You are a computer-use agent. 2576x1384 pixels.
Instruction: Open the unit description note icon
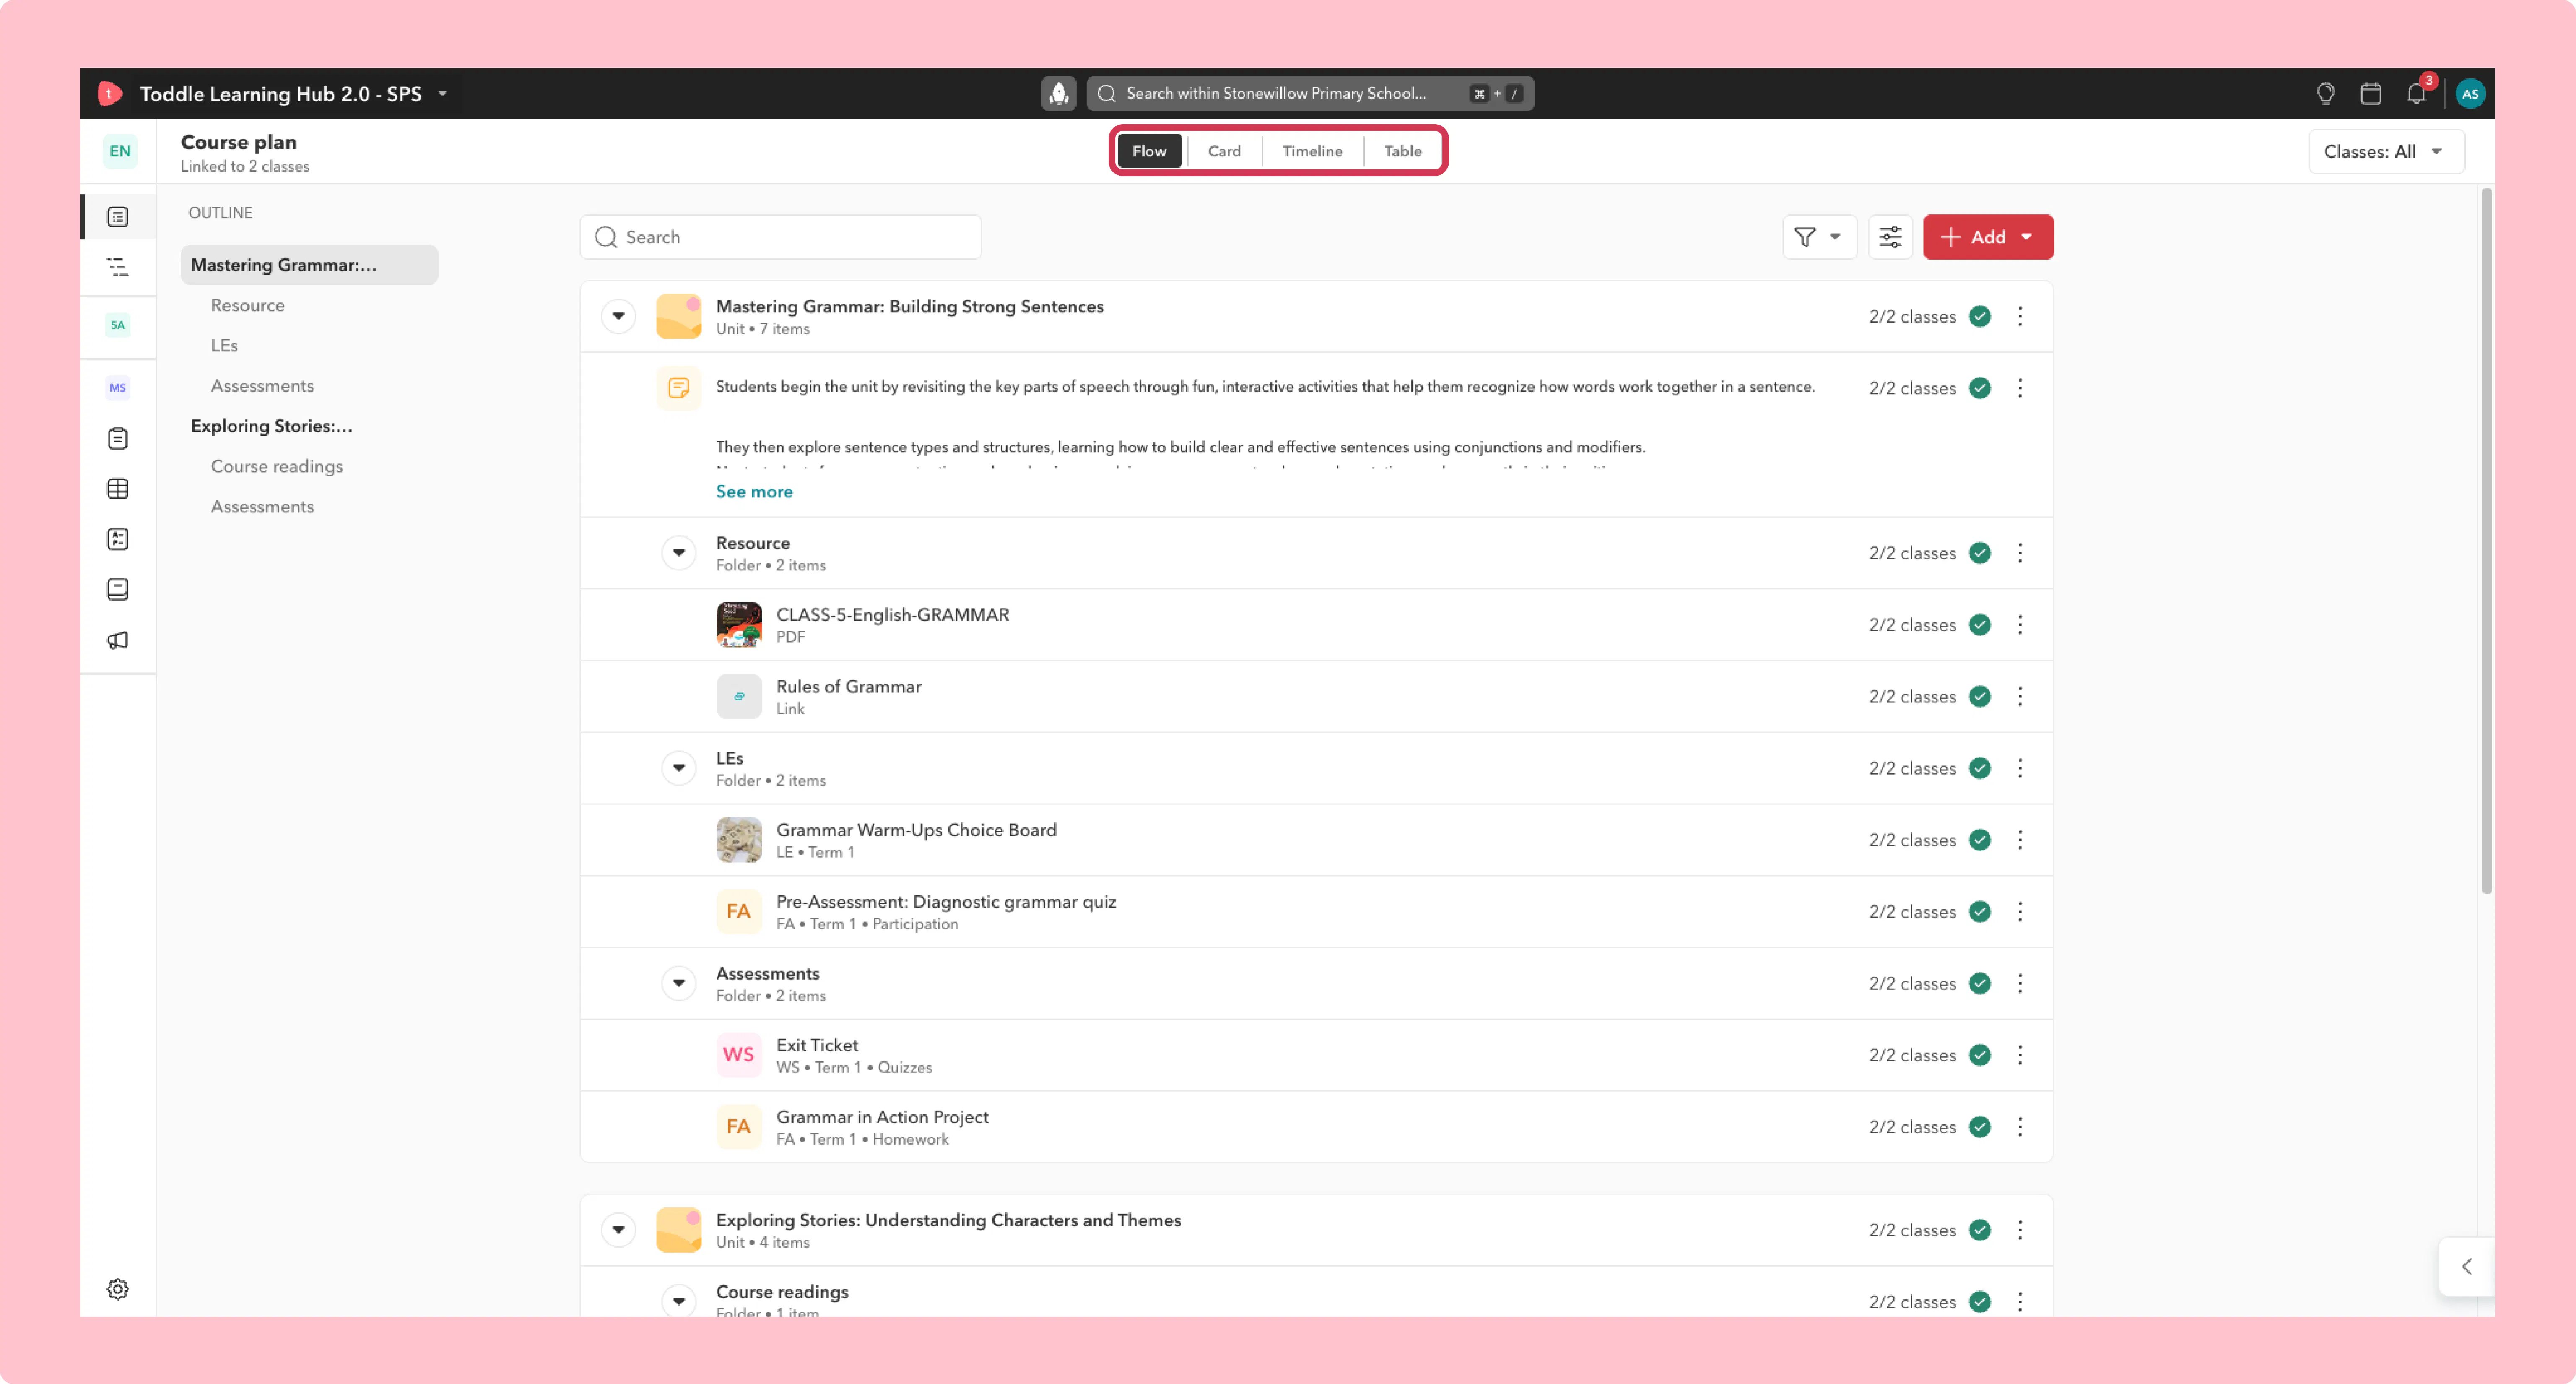click(x=678, y=388)
